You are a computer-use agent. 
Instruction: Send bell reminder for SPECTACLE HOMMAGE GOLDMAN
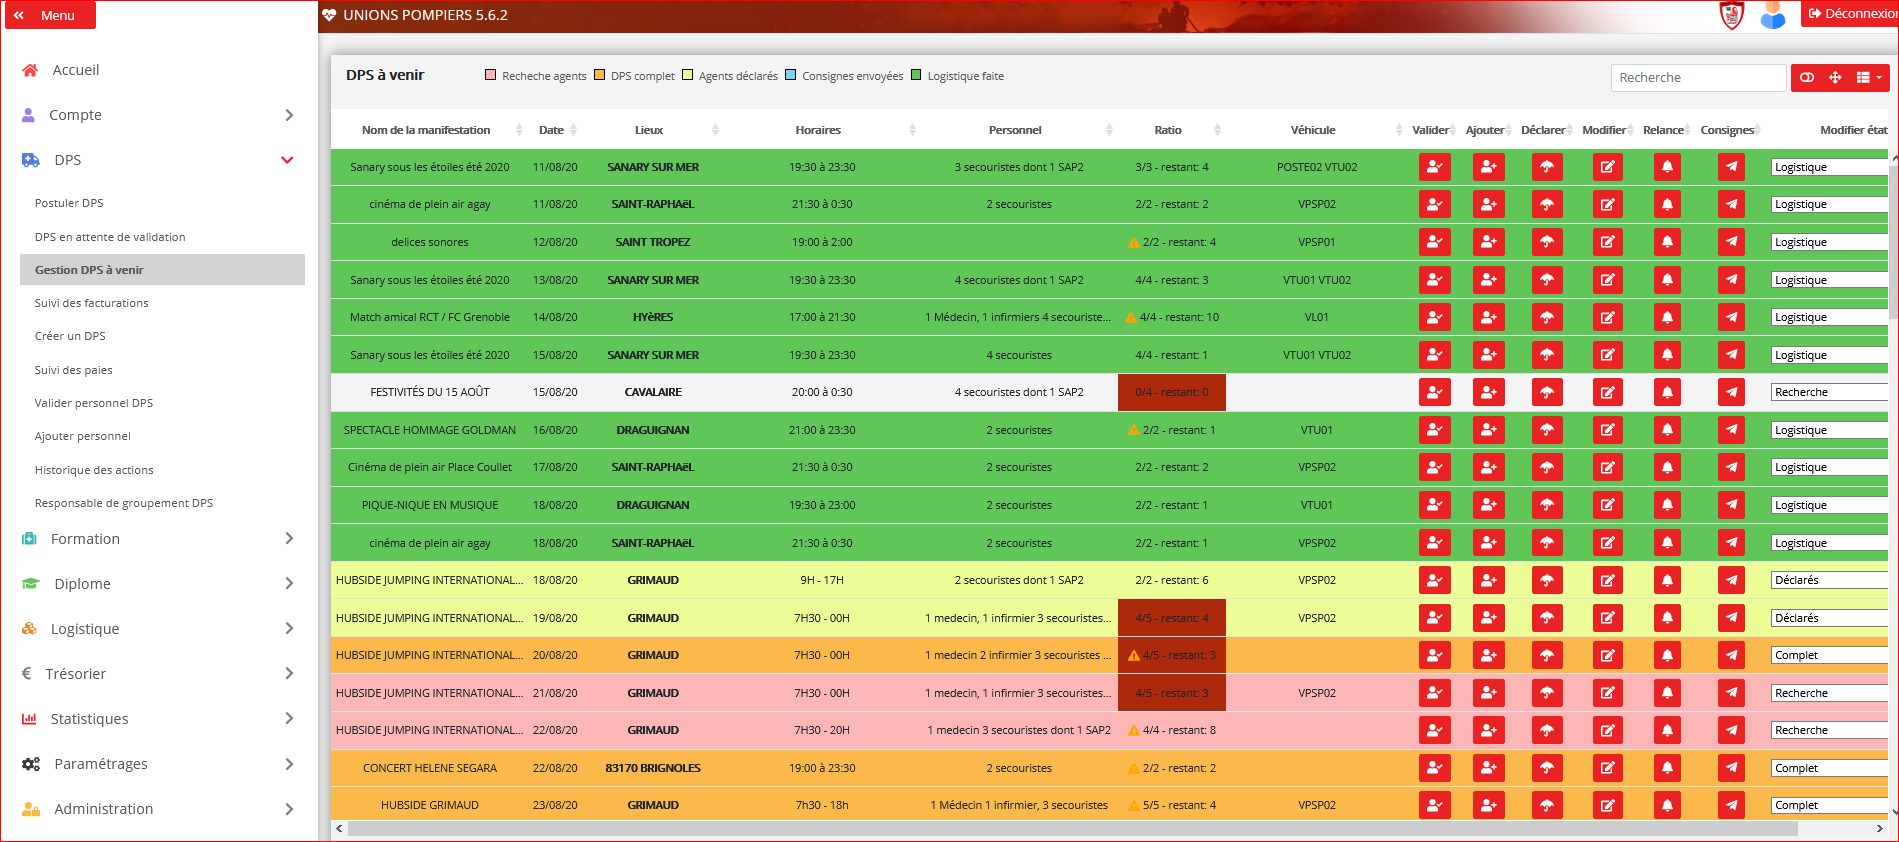click(1667, 430)
